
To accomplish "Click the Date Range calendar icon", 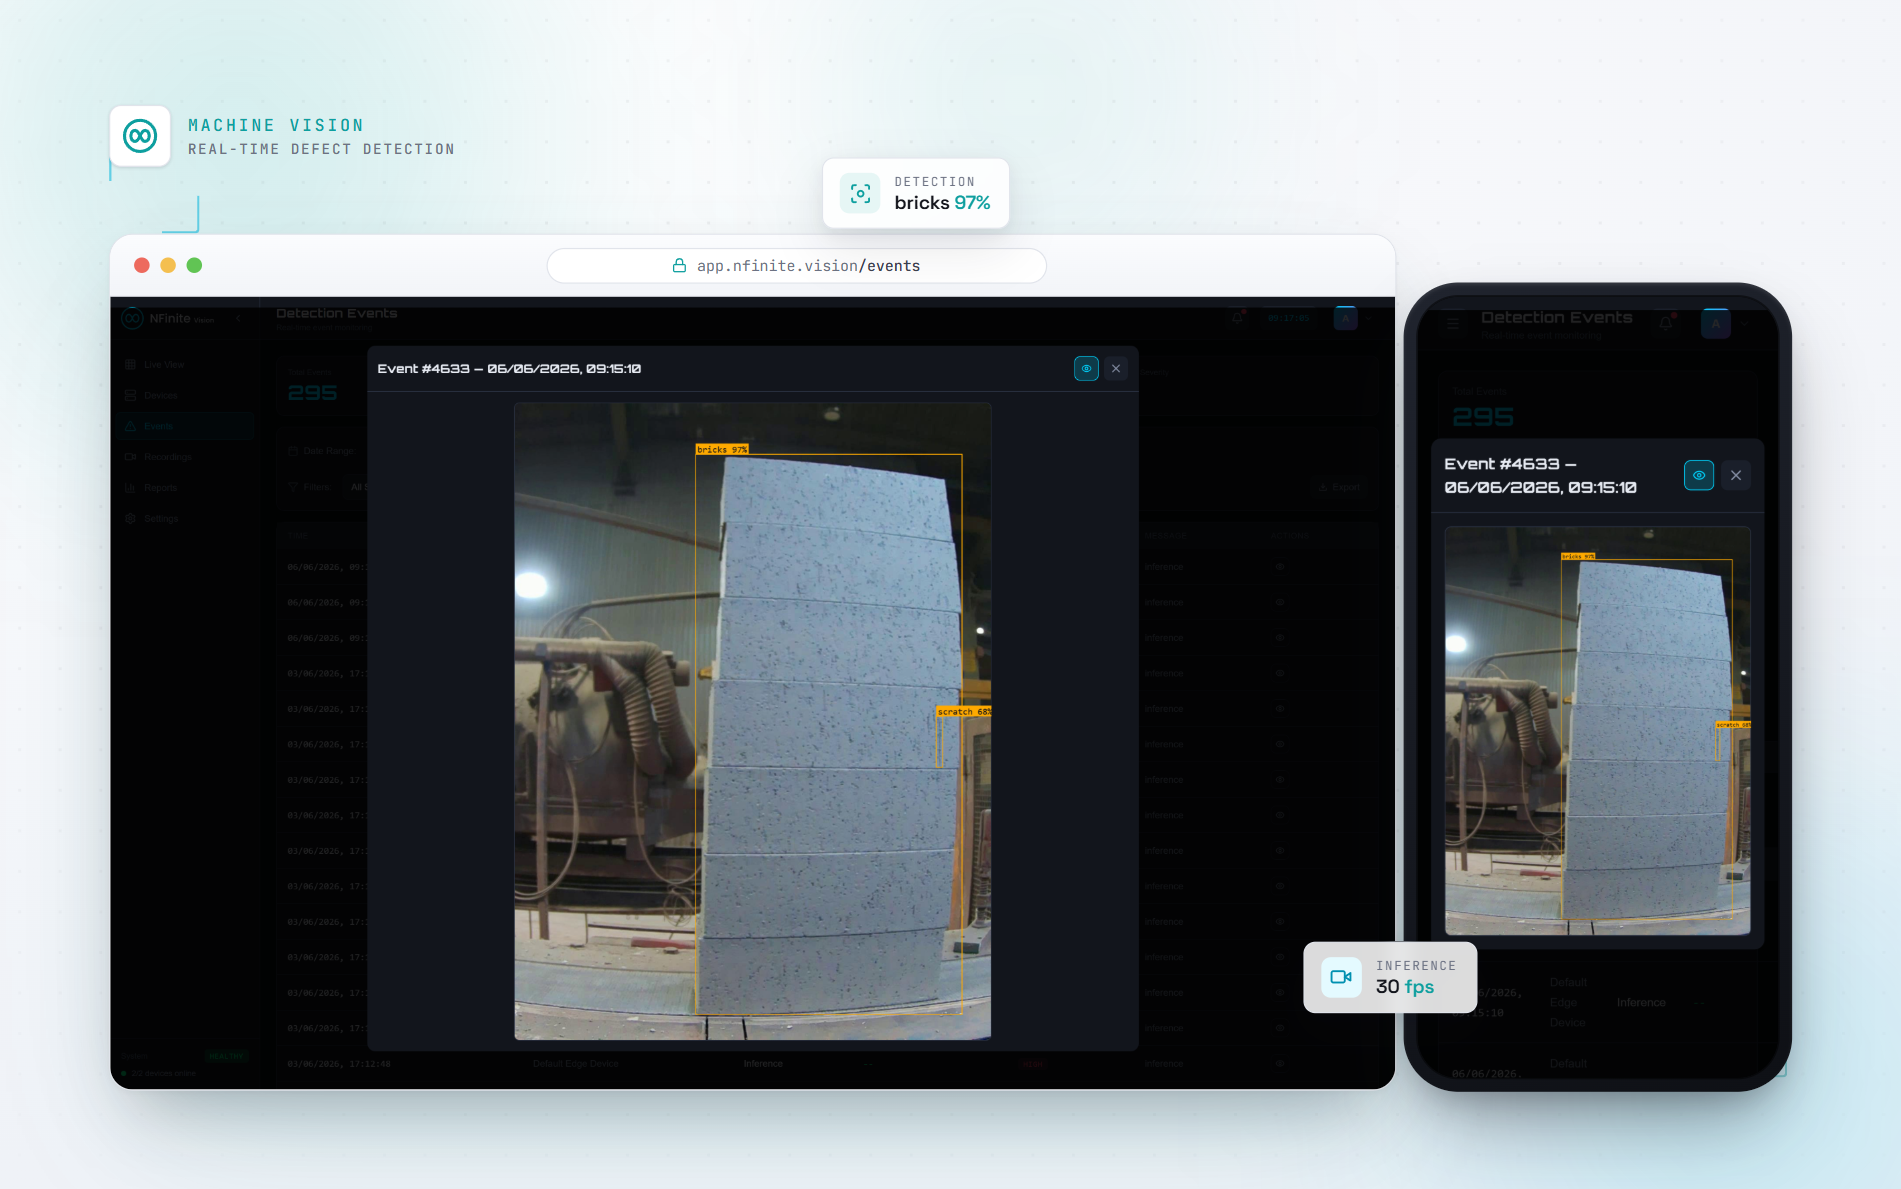I will 293,451.
